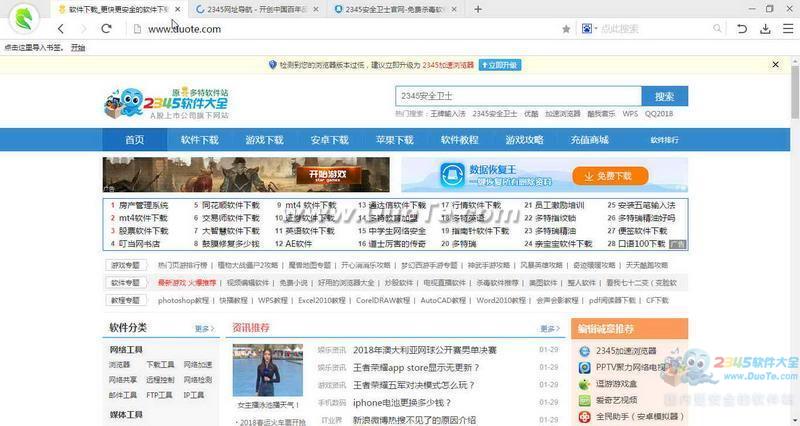Open the 充值商城 navigation item
800x426 pixels.
[x=589, y=140]
